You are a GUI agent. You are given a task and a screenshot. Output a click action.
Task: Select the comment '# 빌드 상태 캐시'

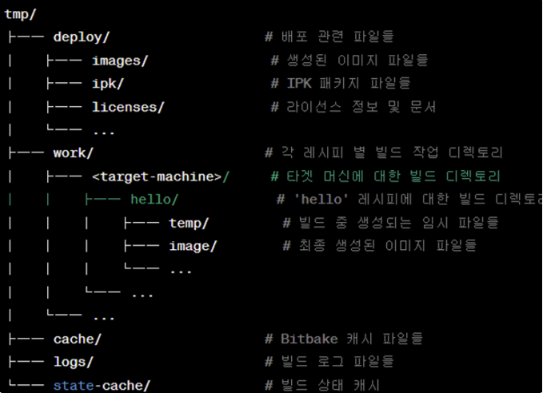tap(322, 385)
